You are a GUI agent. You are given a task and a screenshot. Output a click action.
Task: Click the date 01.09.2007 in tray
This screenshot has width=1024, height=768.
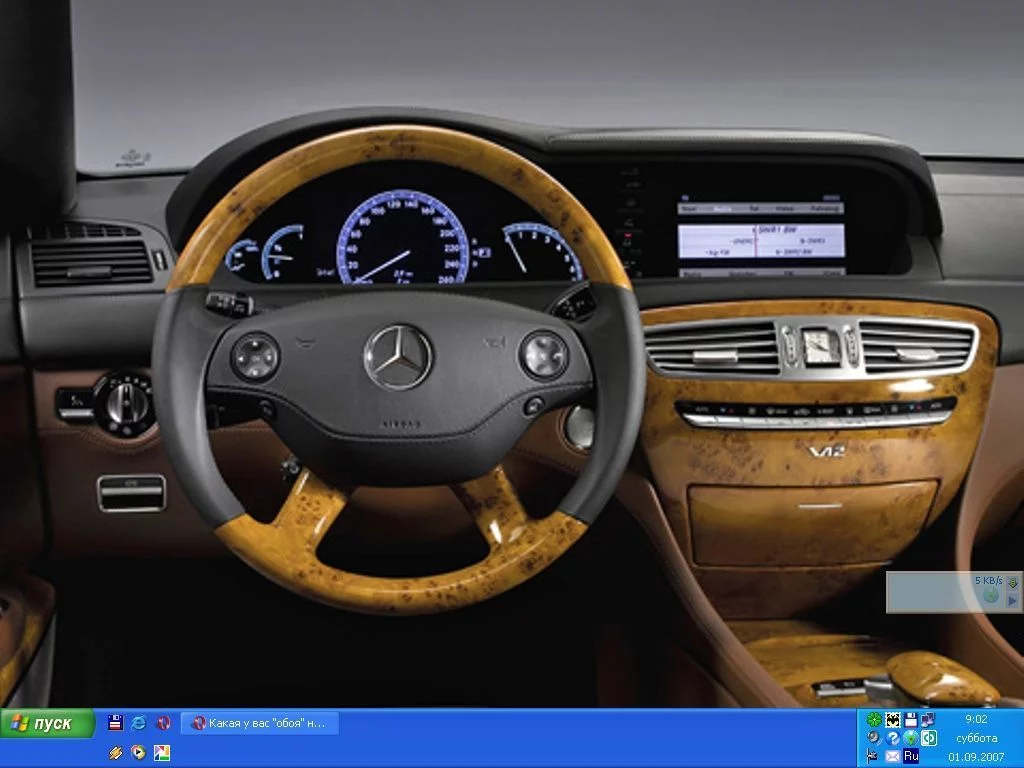(x=976, y=757)
